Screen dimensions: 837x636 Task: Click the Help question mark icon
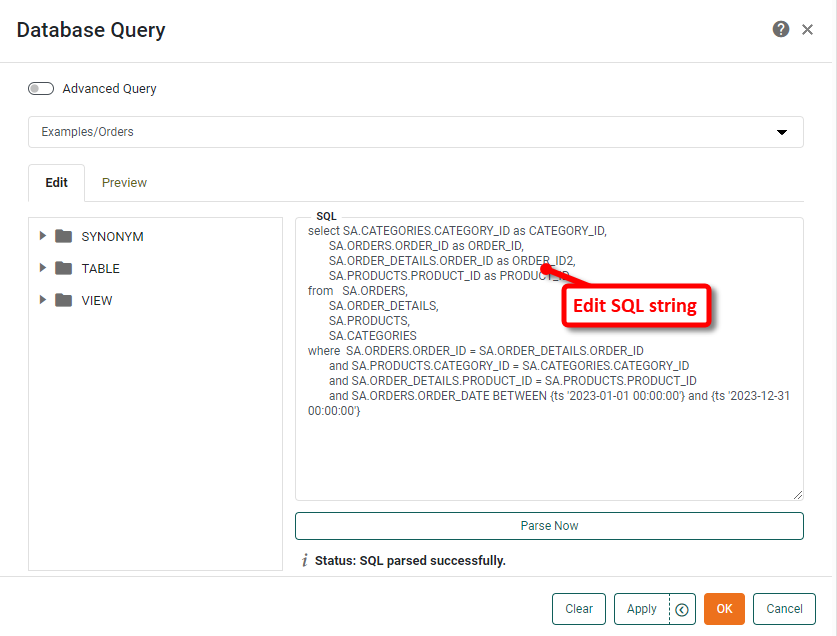click(x=781, y=29)
